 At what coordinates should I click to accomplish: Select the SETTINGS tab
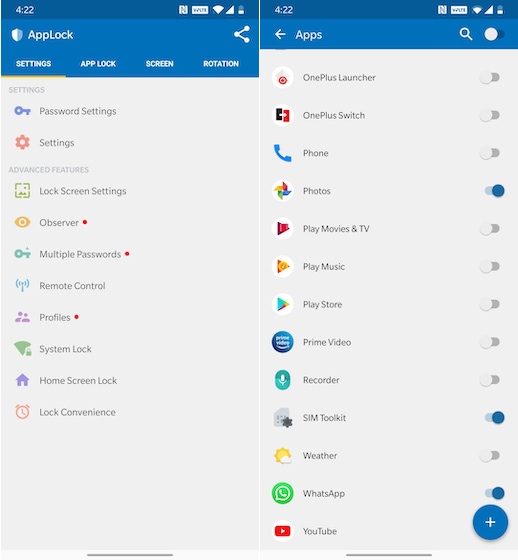33,64
